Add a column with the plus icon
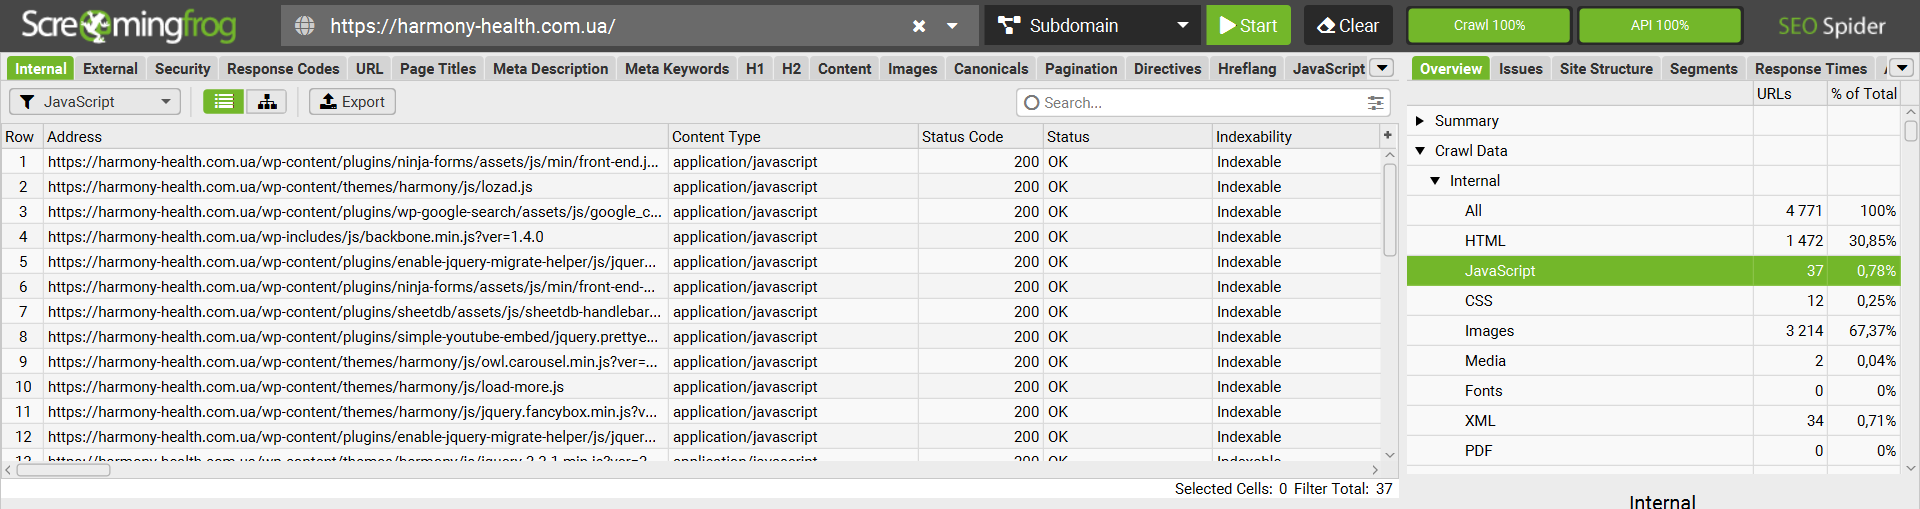Viewport: 1920px width, 509px height. pyautogui.click(x=1388, y=135)
